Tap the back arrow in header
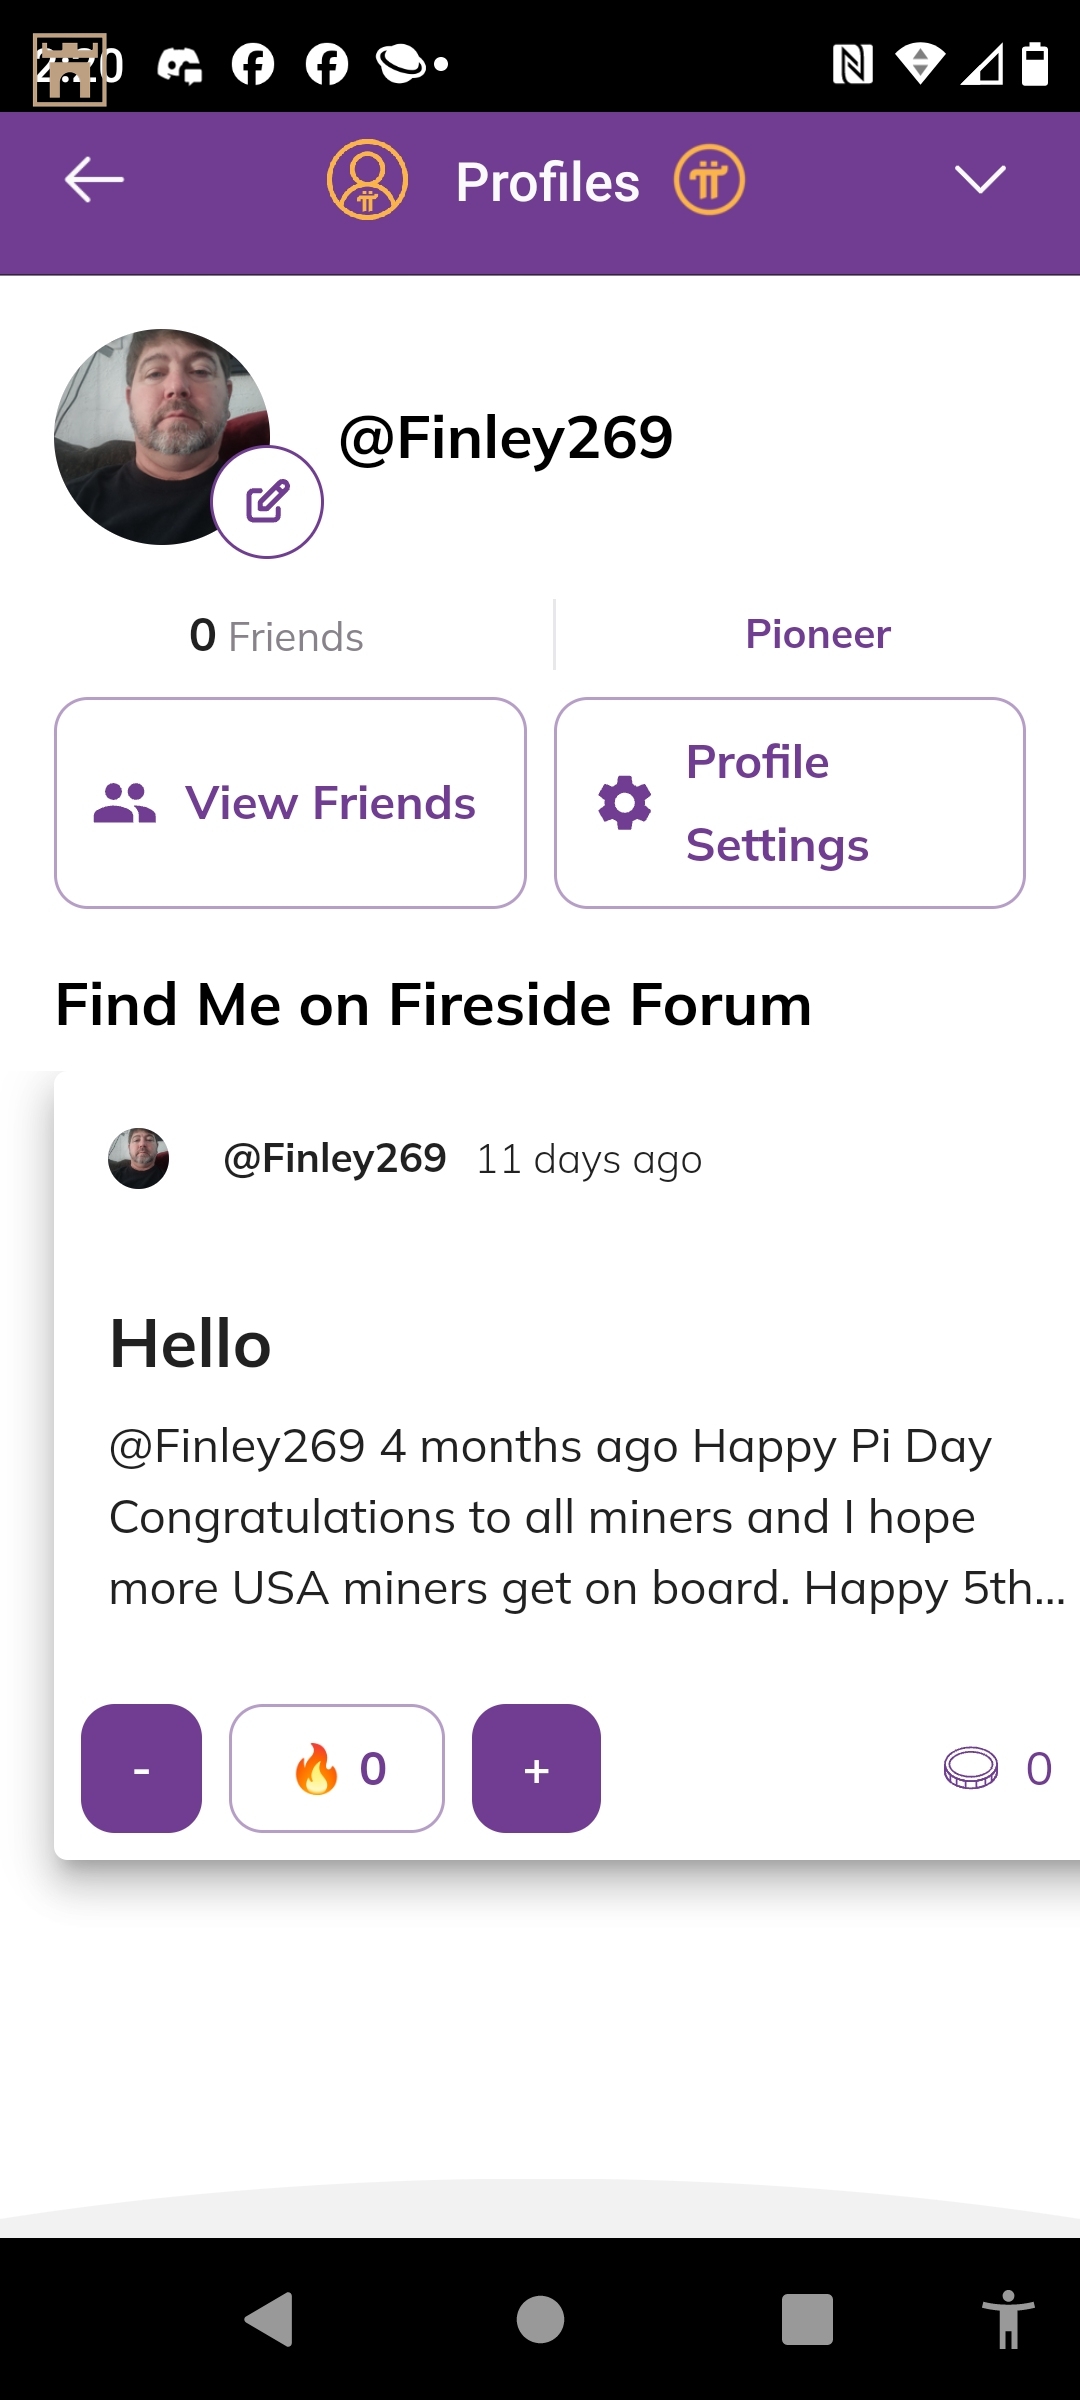This screenshot has height=2400, width=1080. (94, 180)
